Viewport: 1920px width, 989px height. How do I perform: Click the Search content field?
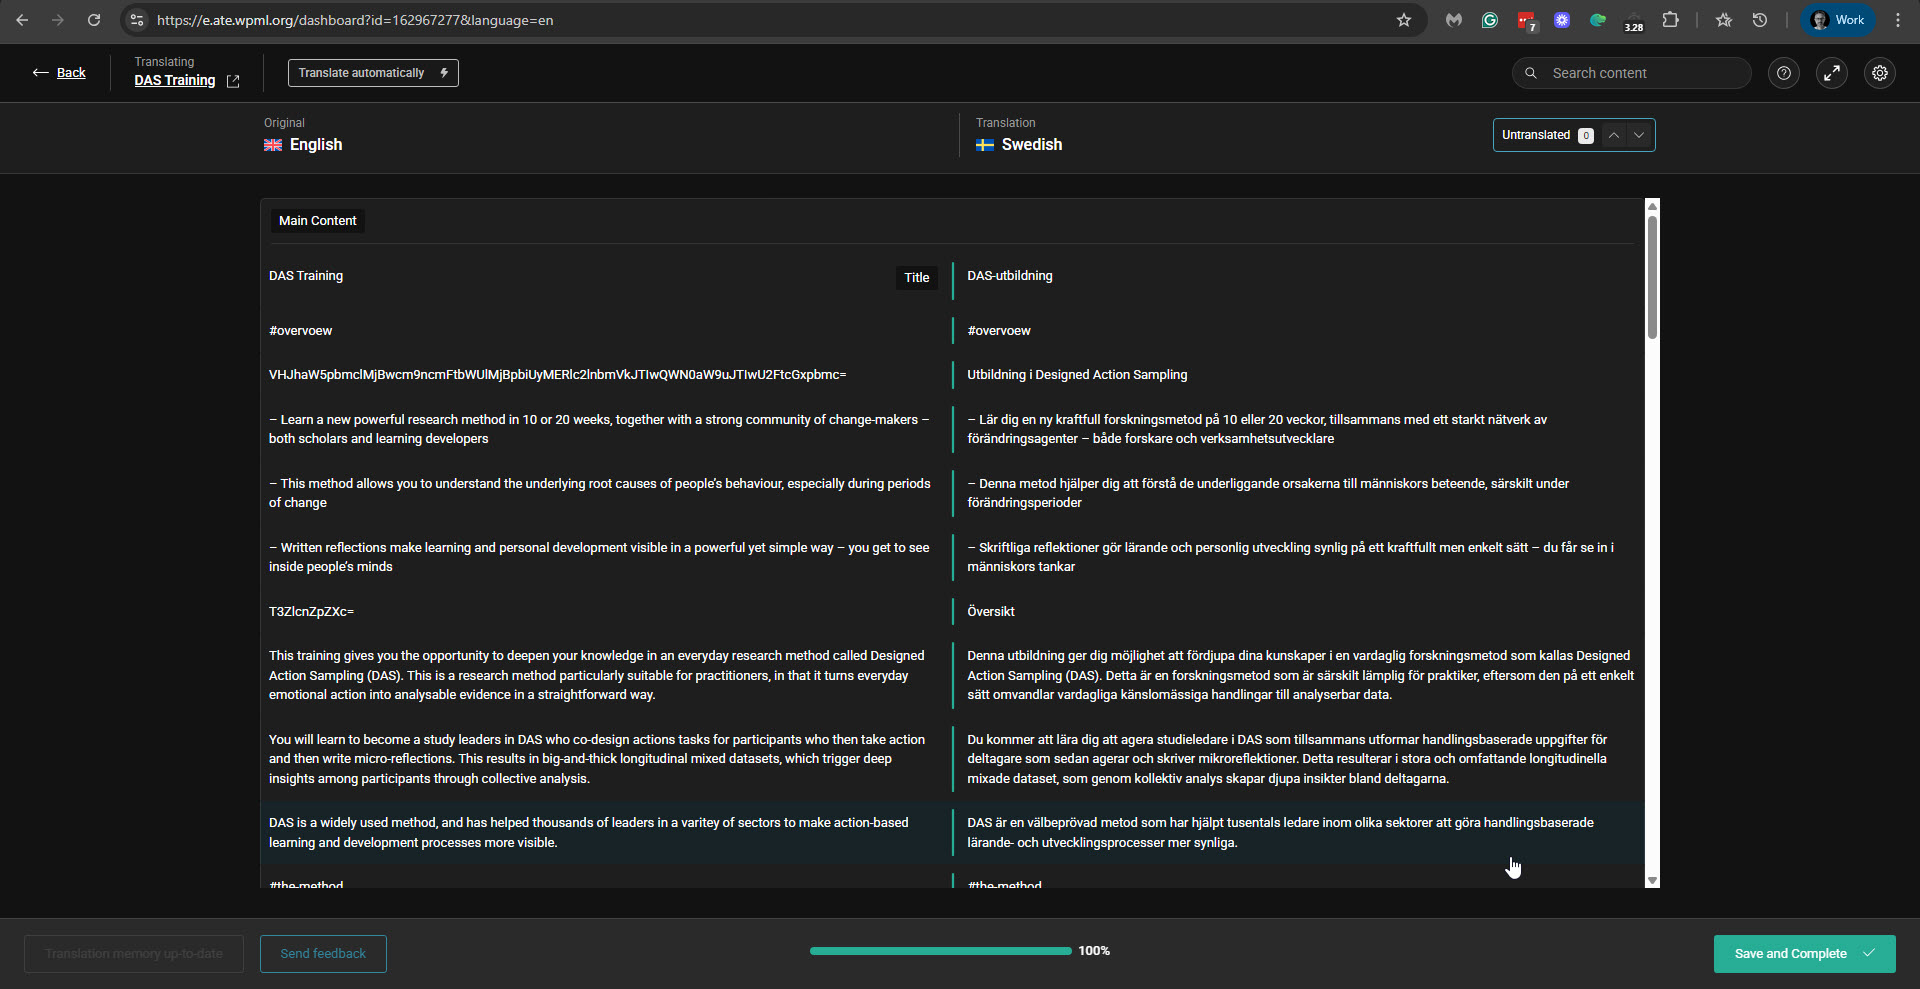click(1640, 73)
